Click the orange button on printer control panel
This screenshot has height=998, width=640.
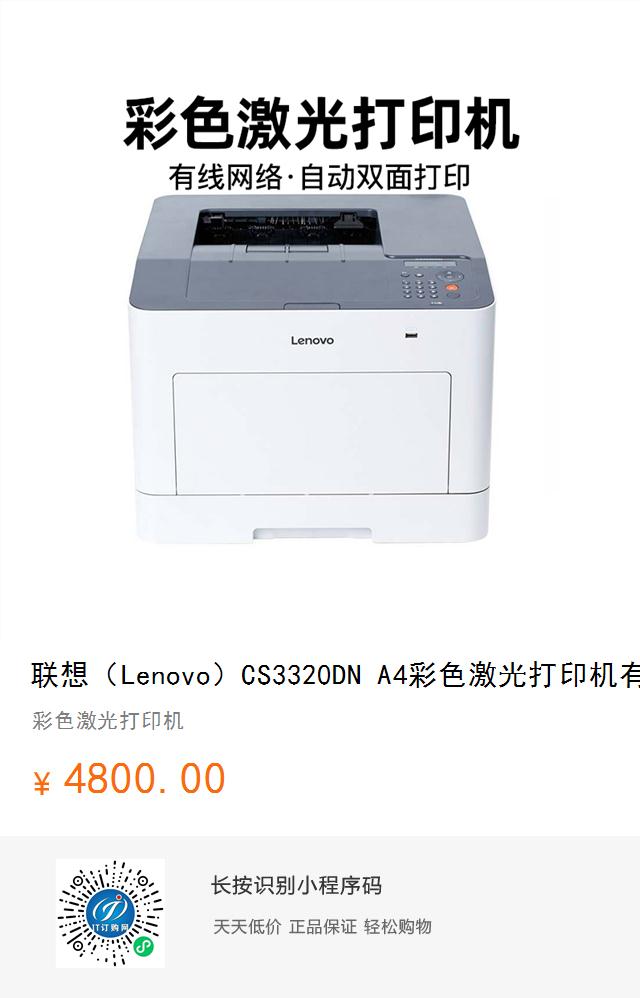point(452,288)
